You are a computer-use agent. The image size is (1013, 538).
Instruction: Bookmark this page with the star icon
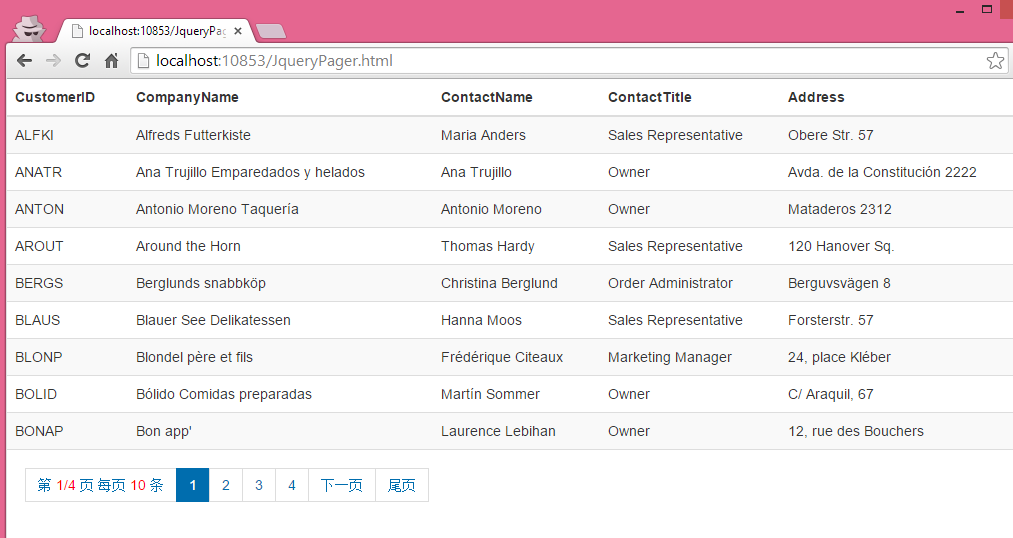(995, 61)
